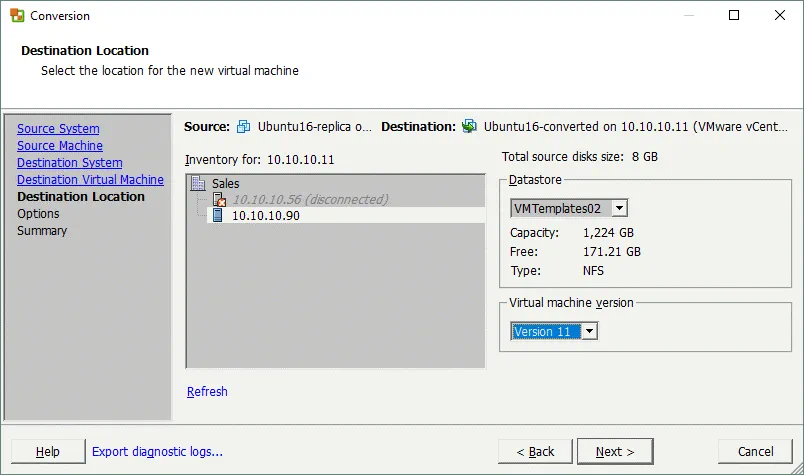Click Export diagnostic logs link
The height and width of the screenshot is (475, 804).
(157, 452)
